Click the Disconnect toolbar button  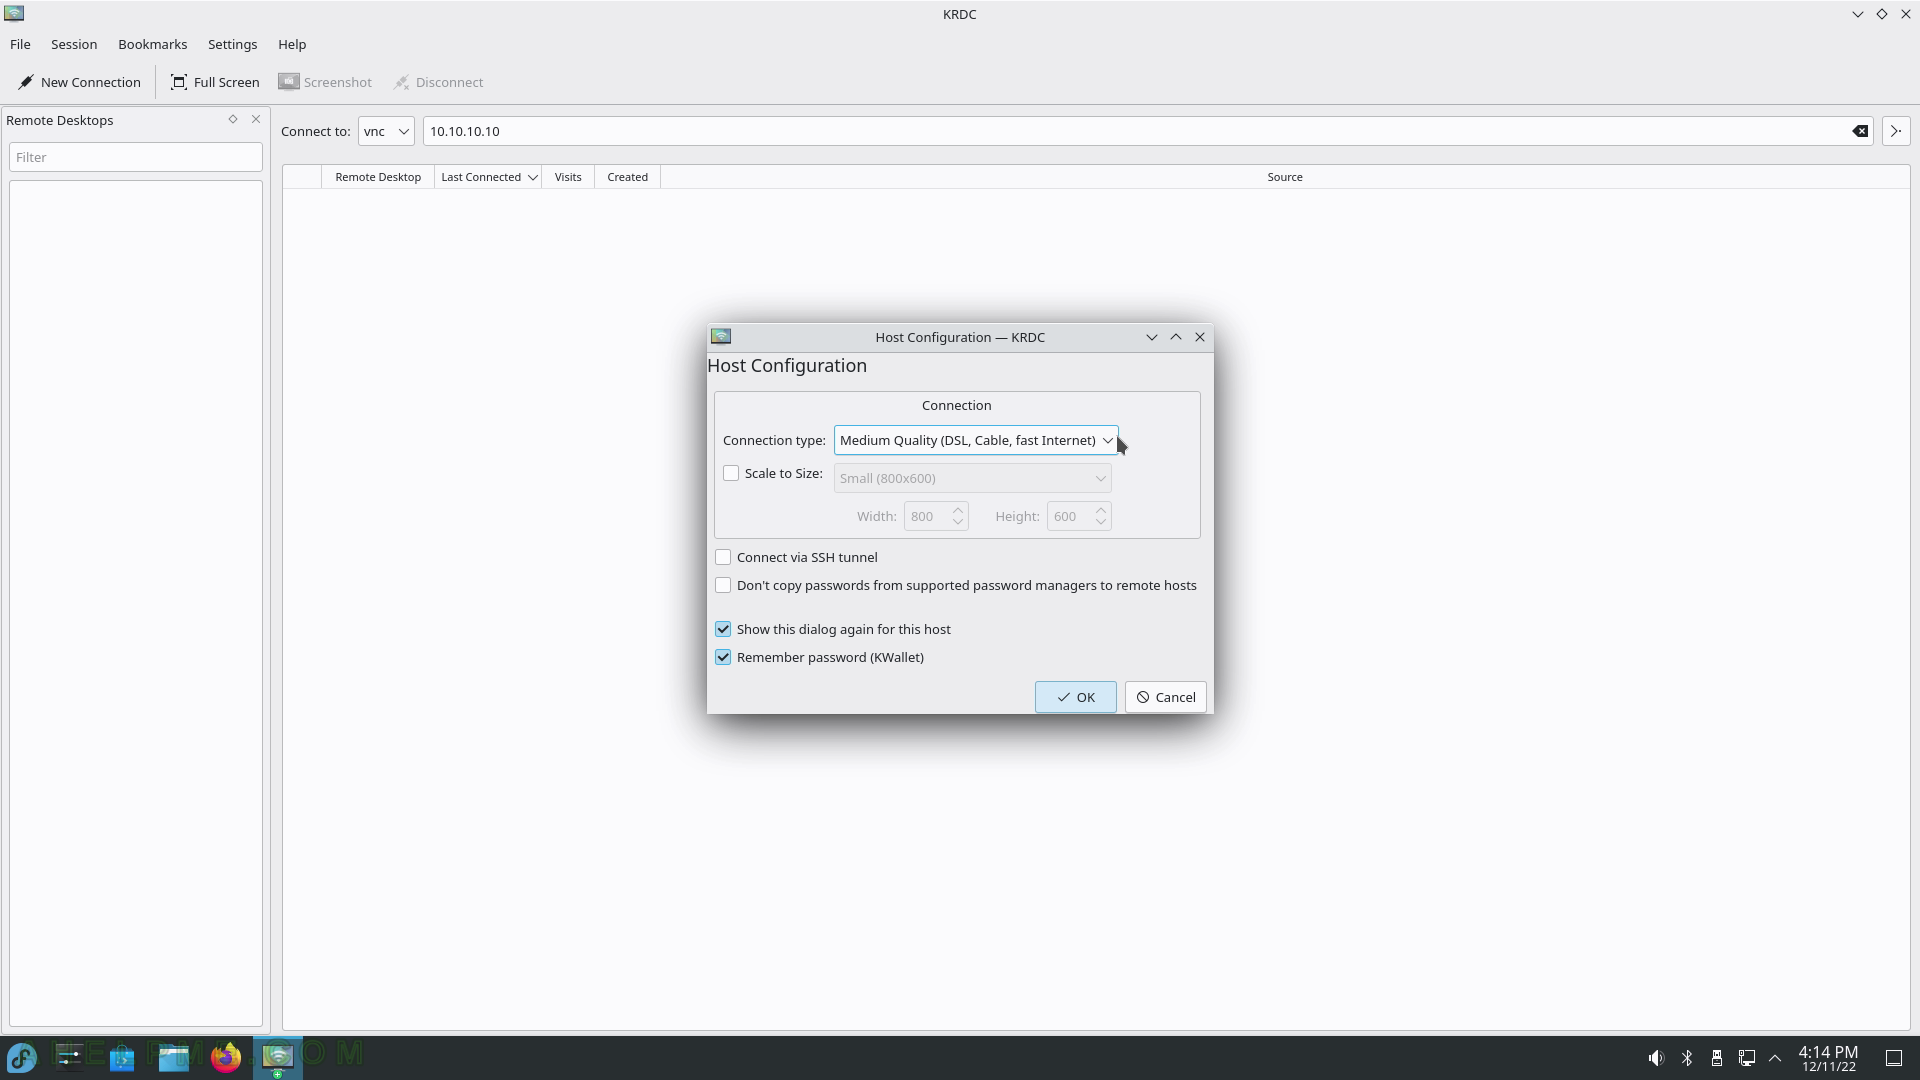(439, 82)
